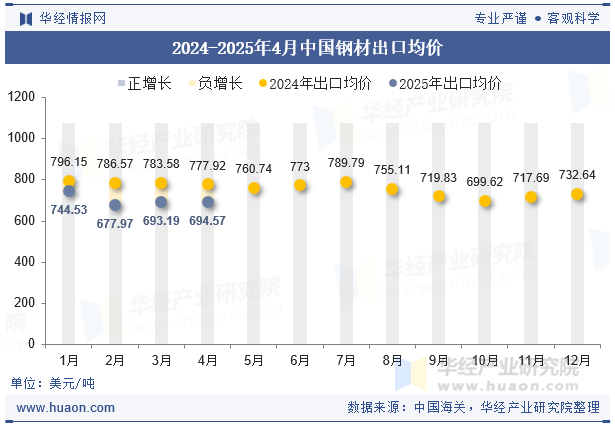
Task: Click the 6月 x-axis label
Action: point(300,360)
